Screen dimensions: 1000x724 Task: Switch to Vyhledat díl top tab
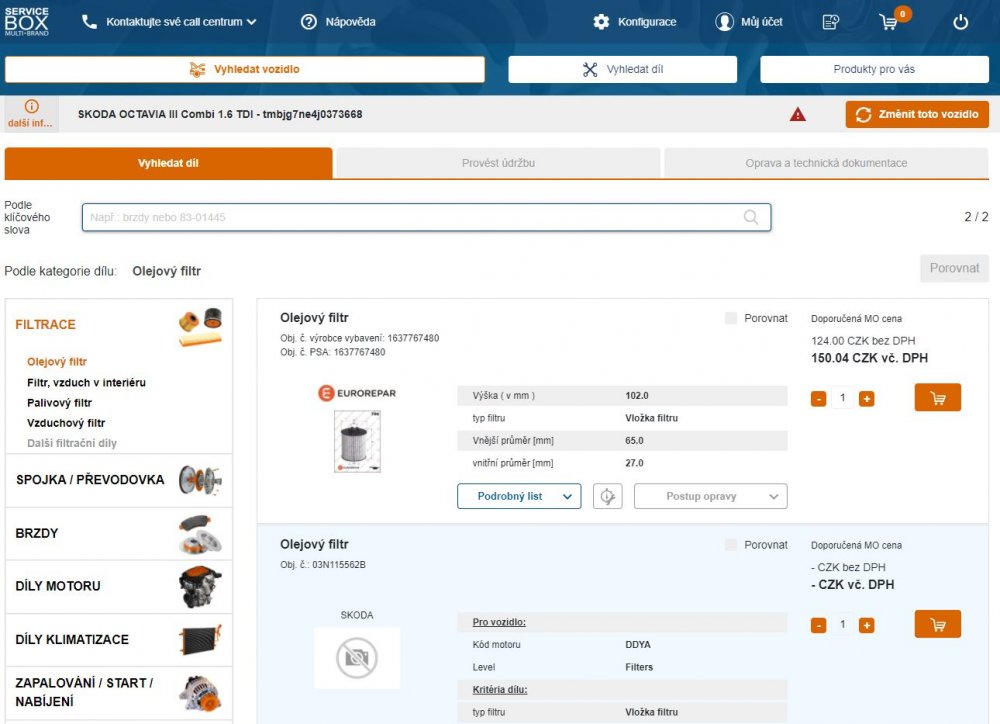[x=622, y=70]
